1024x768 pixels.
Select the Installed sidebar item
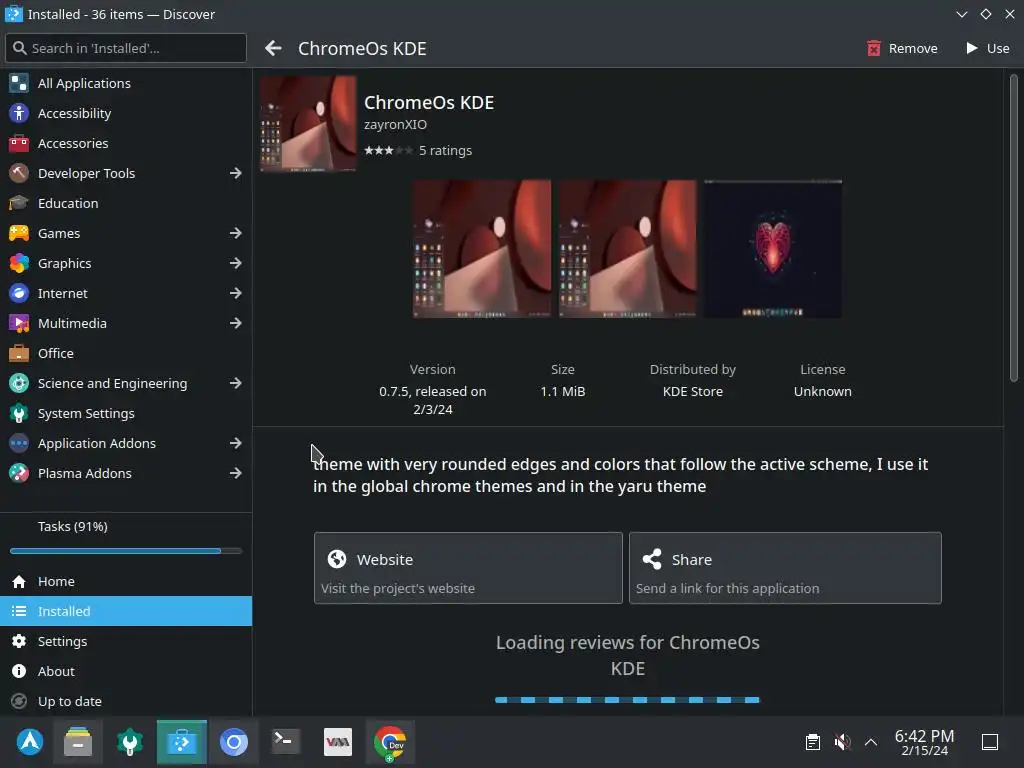point(126,611)
